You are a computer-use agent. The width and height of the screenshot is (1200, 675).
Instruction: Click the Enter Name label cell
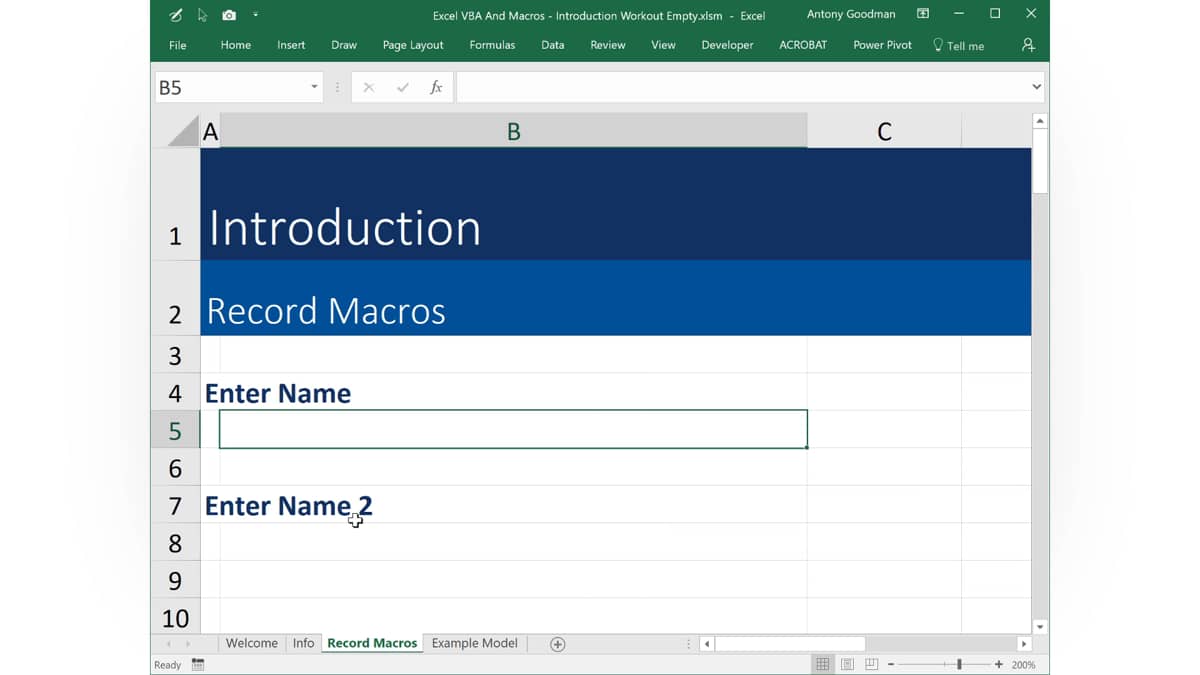pyautogui.click(x=278, y=393)
